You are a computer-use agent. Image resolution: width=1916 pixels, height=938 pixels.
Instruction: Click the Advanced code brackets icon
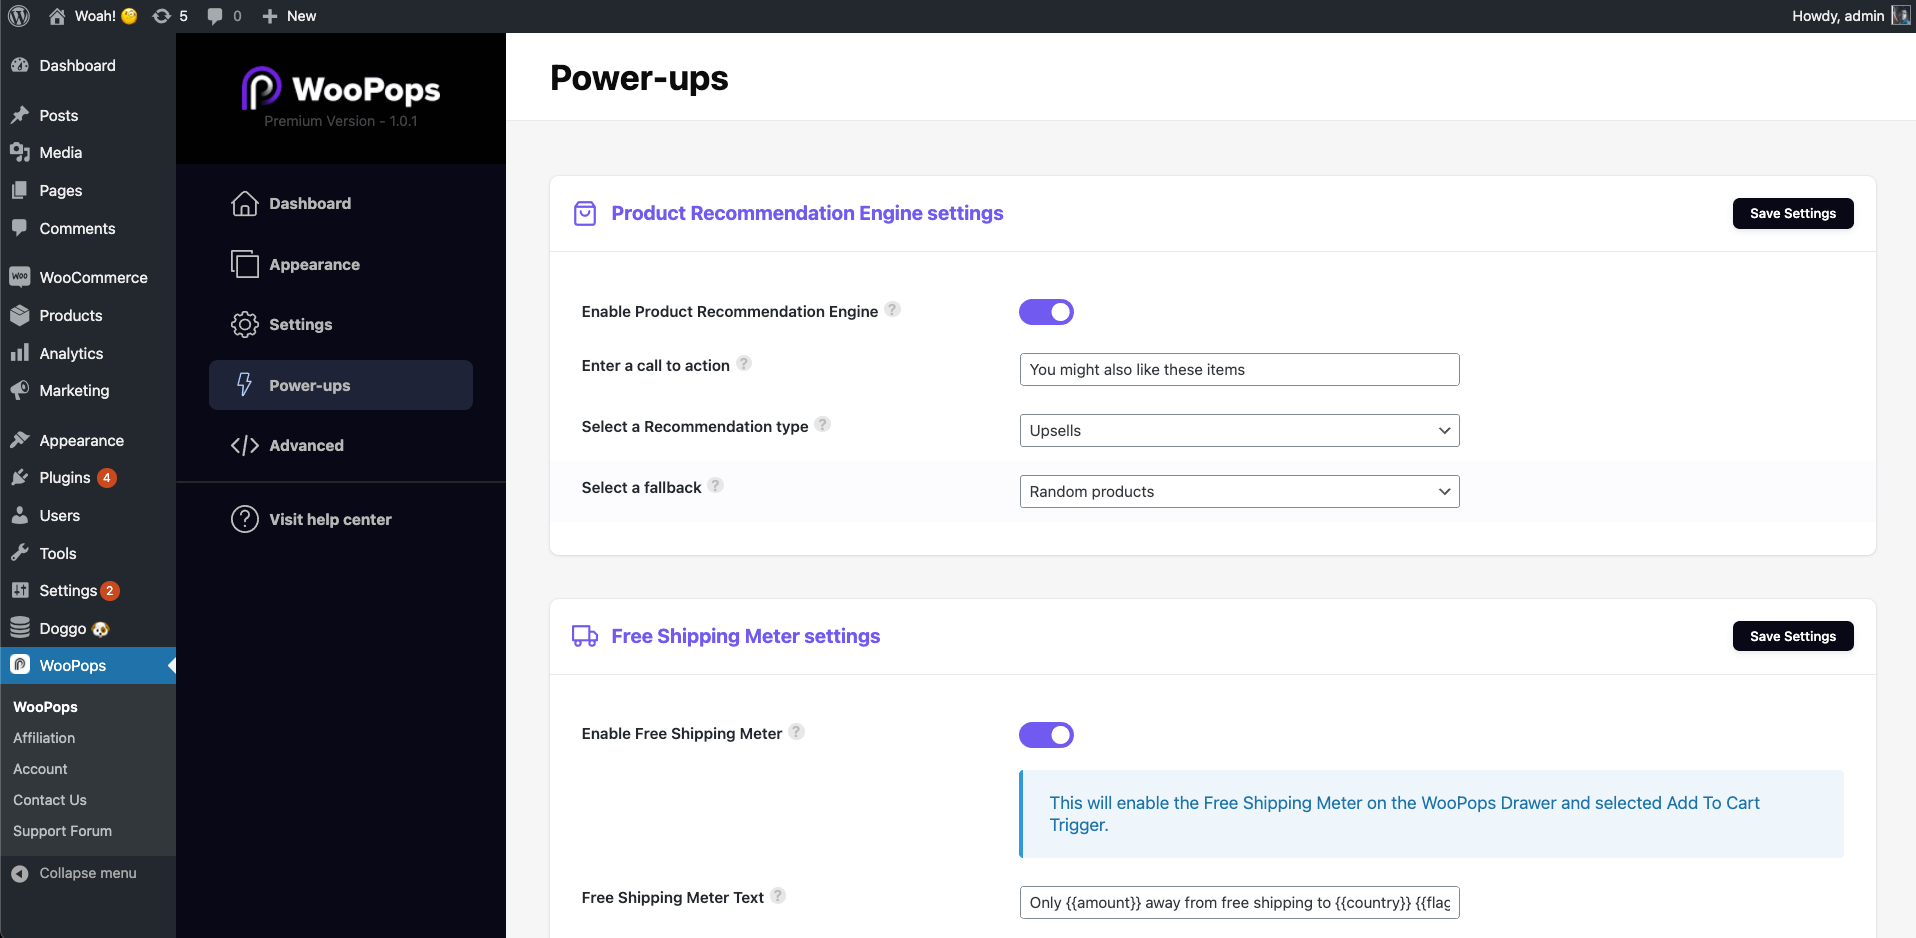point(245,445)
